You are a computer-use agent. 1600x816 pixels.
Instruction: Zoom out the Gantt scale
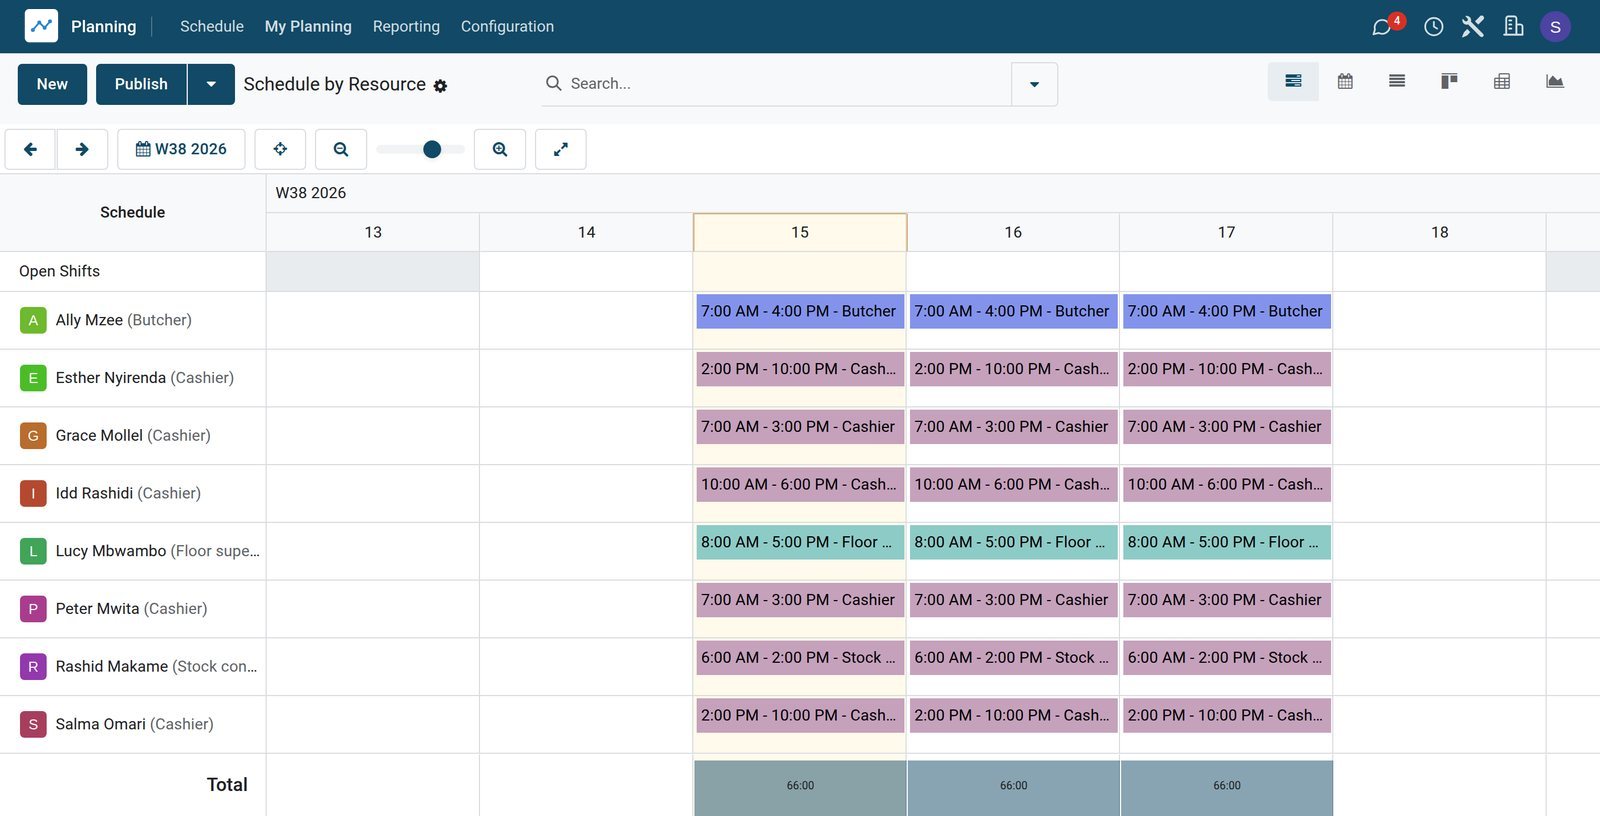[x=341, y=149]
